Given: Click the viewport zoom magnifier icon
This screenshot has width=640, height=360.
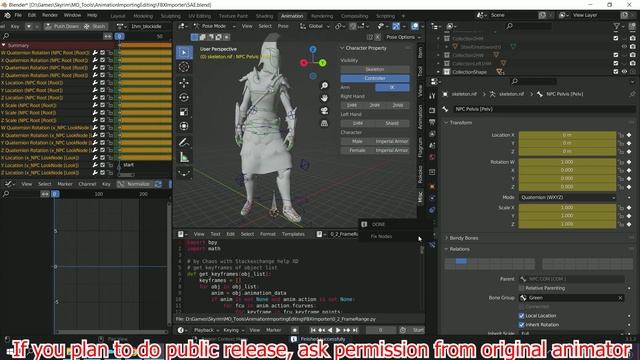Looking at the screenshot, I should pos(324,85).
